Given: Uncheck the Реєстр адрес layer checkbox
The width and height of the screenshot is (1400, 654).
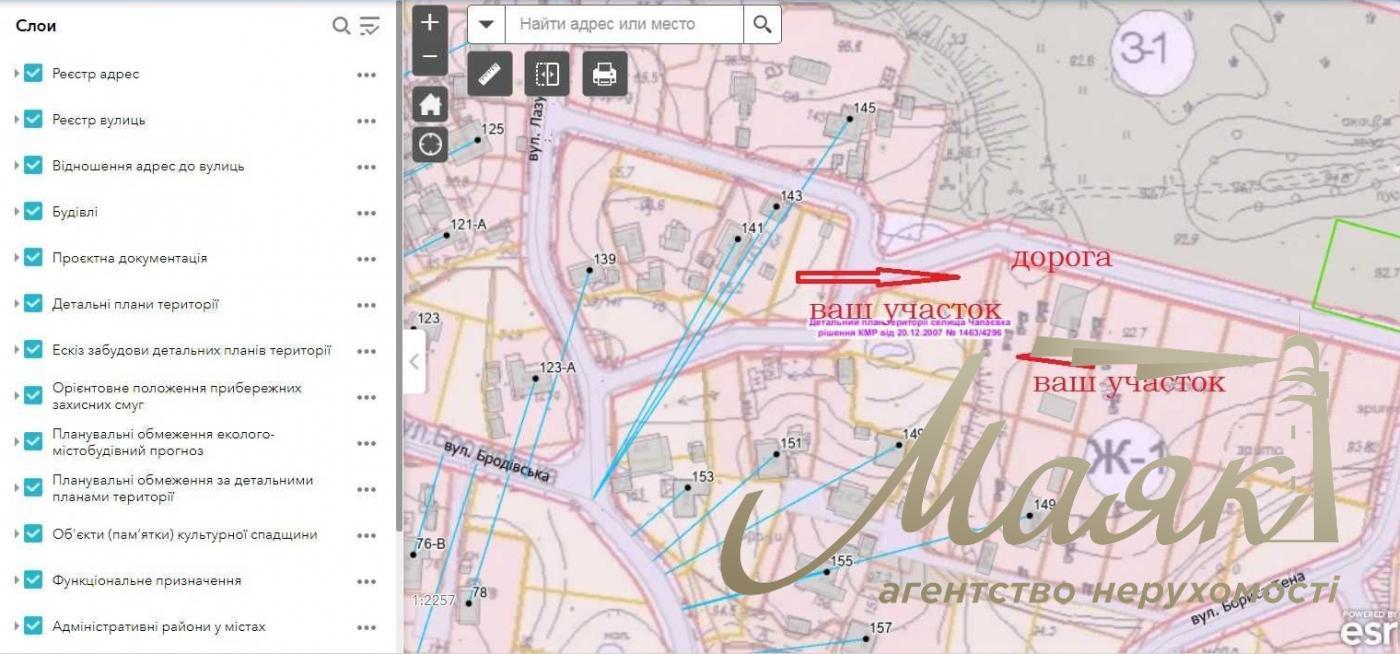Looking at the screenshot, I should 33,74.
